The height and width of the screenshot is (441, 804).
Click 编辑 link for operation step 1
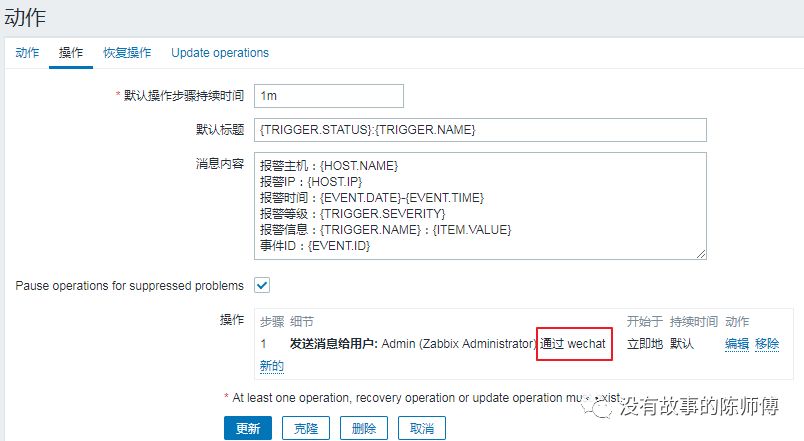coord(737,344)
